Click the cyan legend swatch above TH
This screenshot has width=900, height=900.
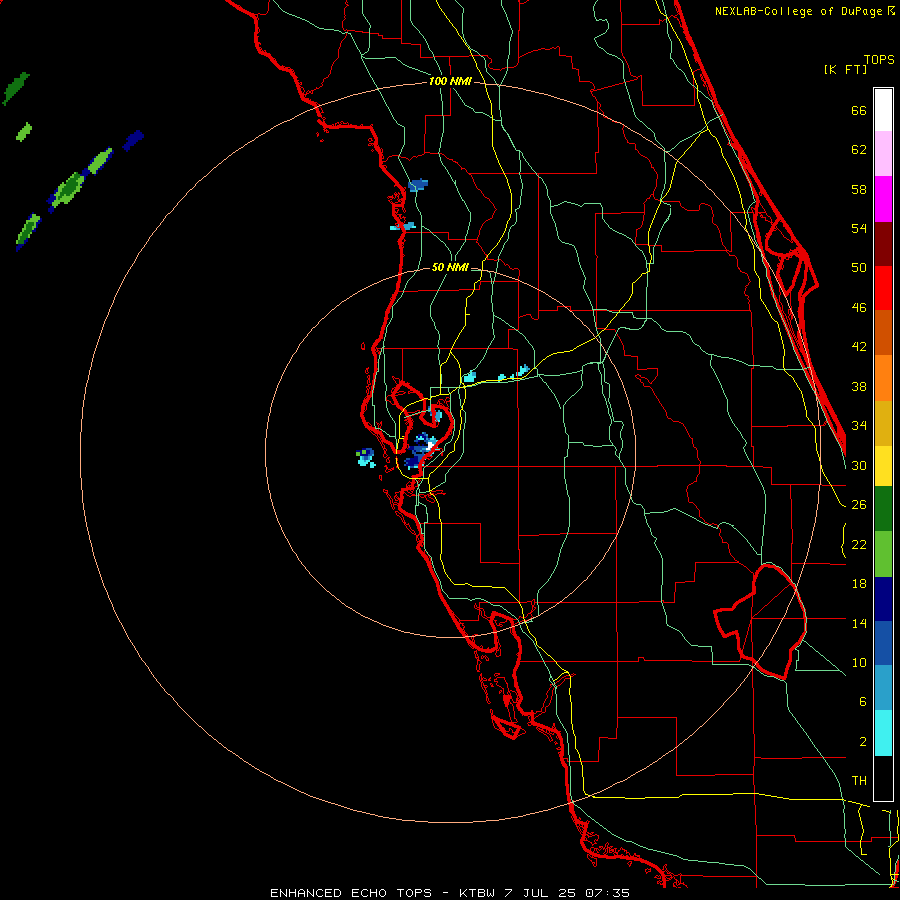(x=883, y=733)
